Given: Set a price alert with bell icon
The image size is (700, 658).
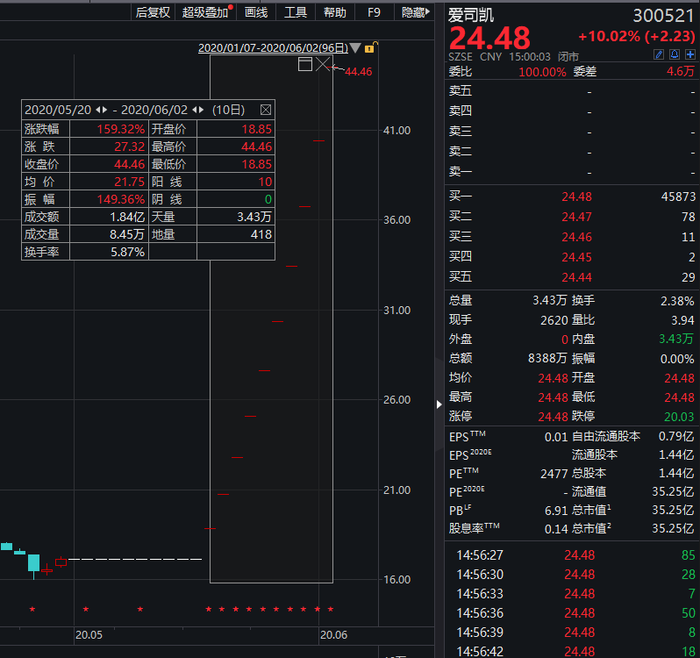Looking at the screenshot, I should click(x=675, y=54).
